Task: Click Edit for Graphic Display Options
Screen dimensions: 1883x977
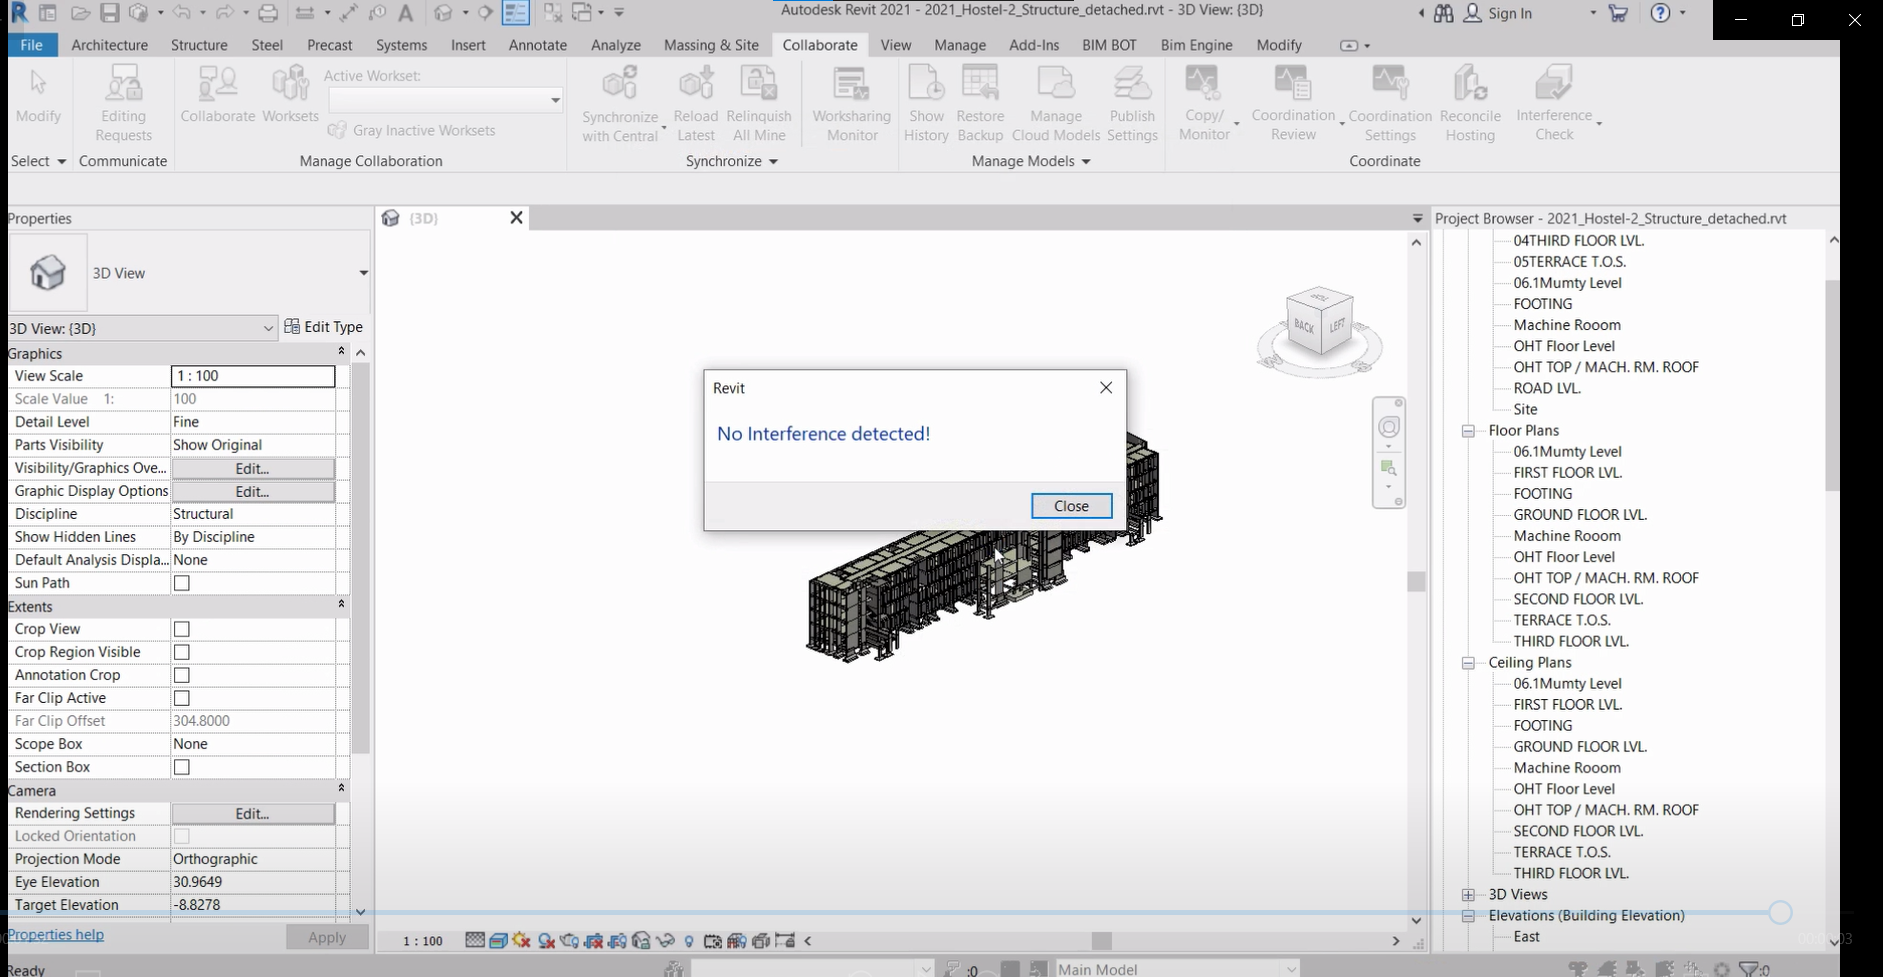Action: tap(253, 491)
